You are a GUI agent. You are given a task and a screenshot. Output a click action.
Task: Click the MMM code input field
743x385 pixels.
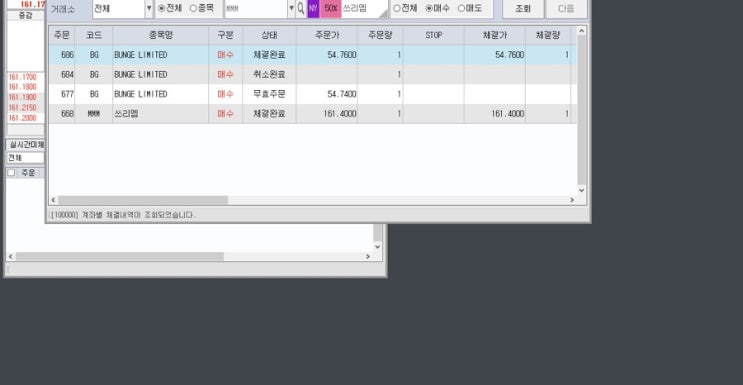[x=256, y=9]
